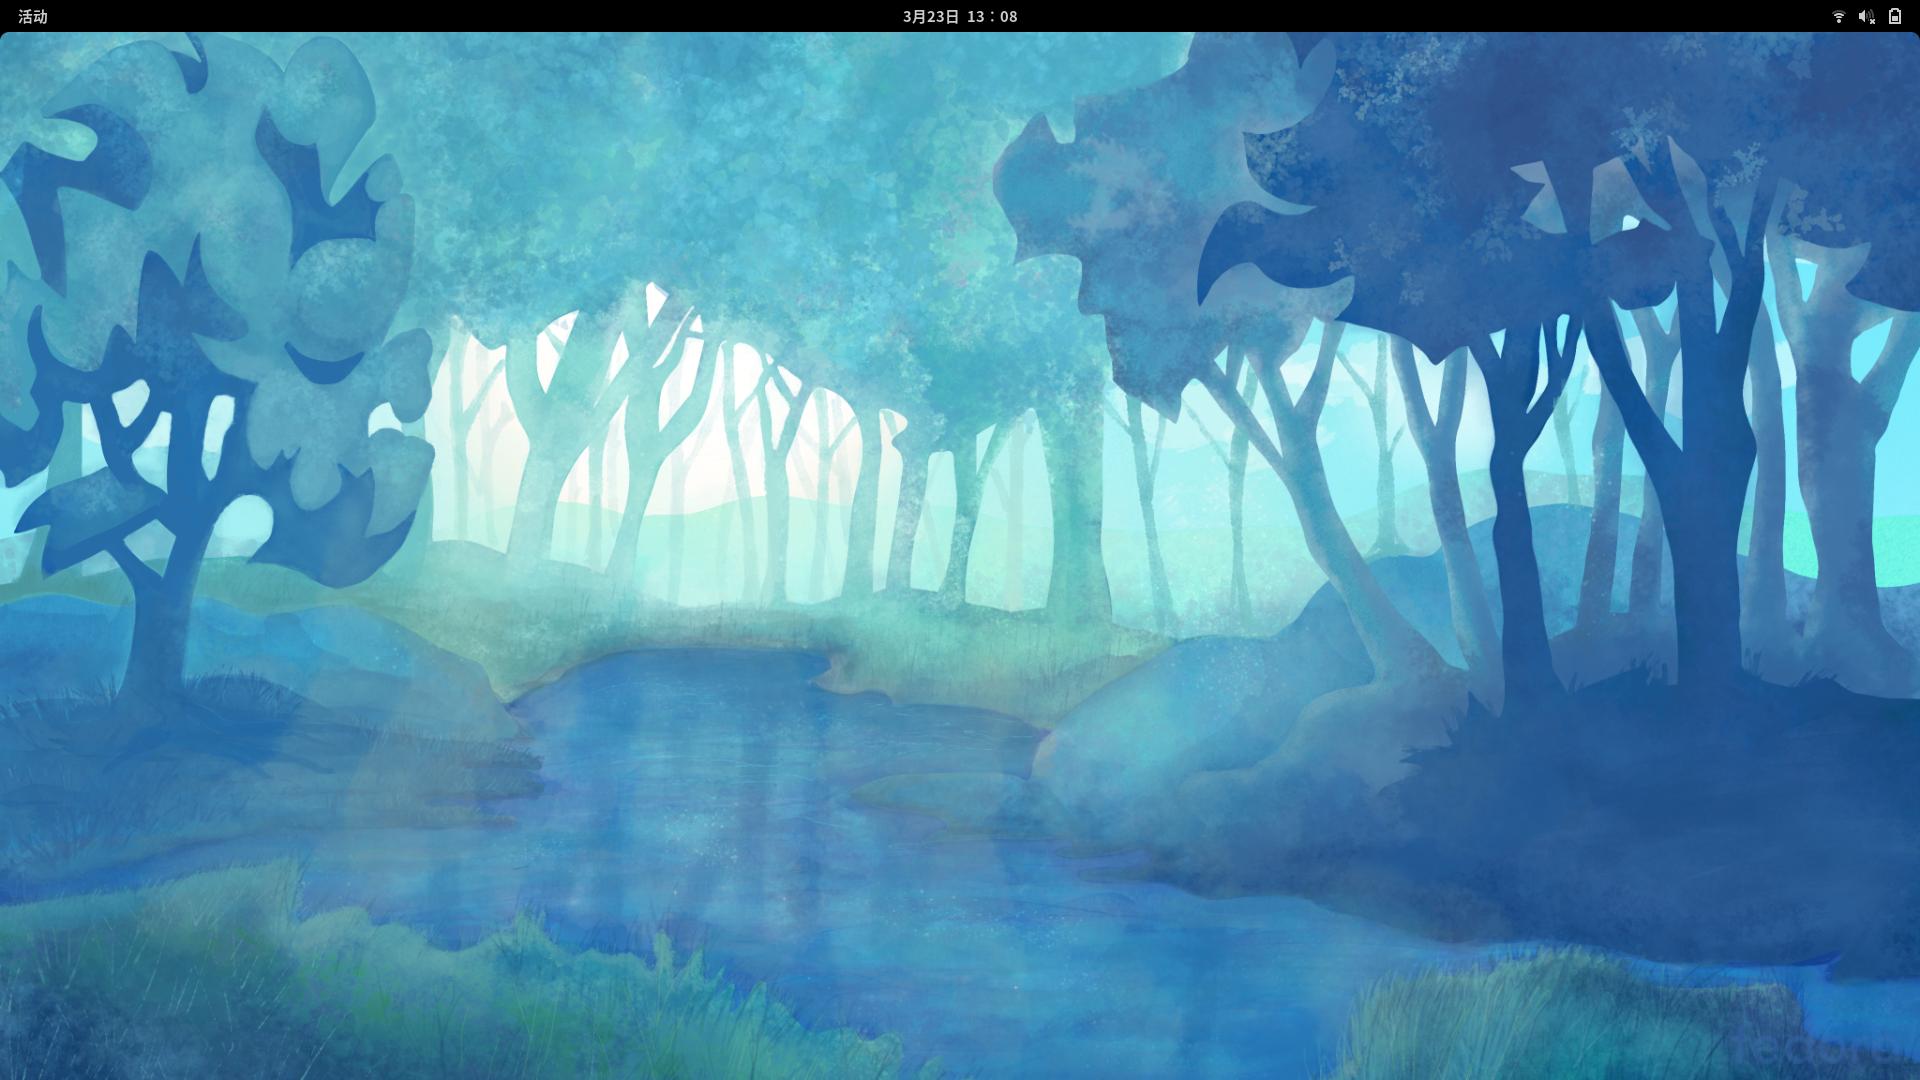
Task: Open the system status area via the Wi-Fi, speaker and battery group
Action: click(1866, 16)
